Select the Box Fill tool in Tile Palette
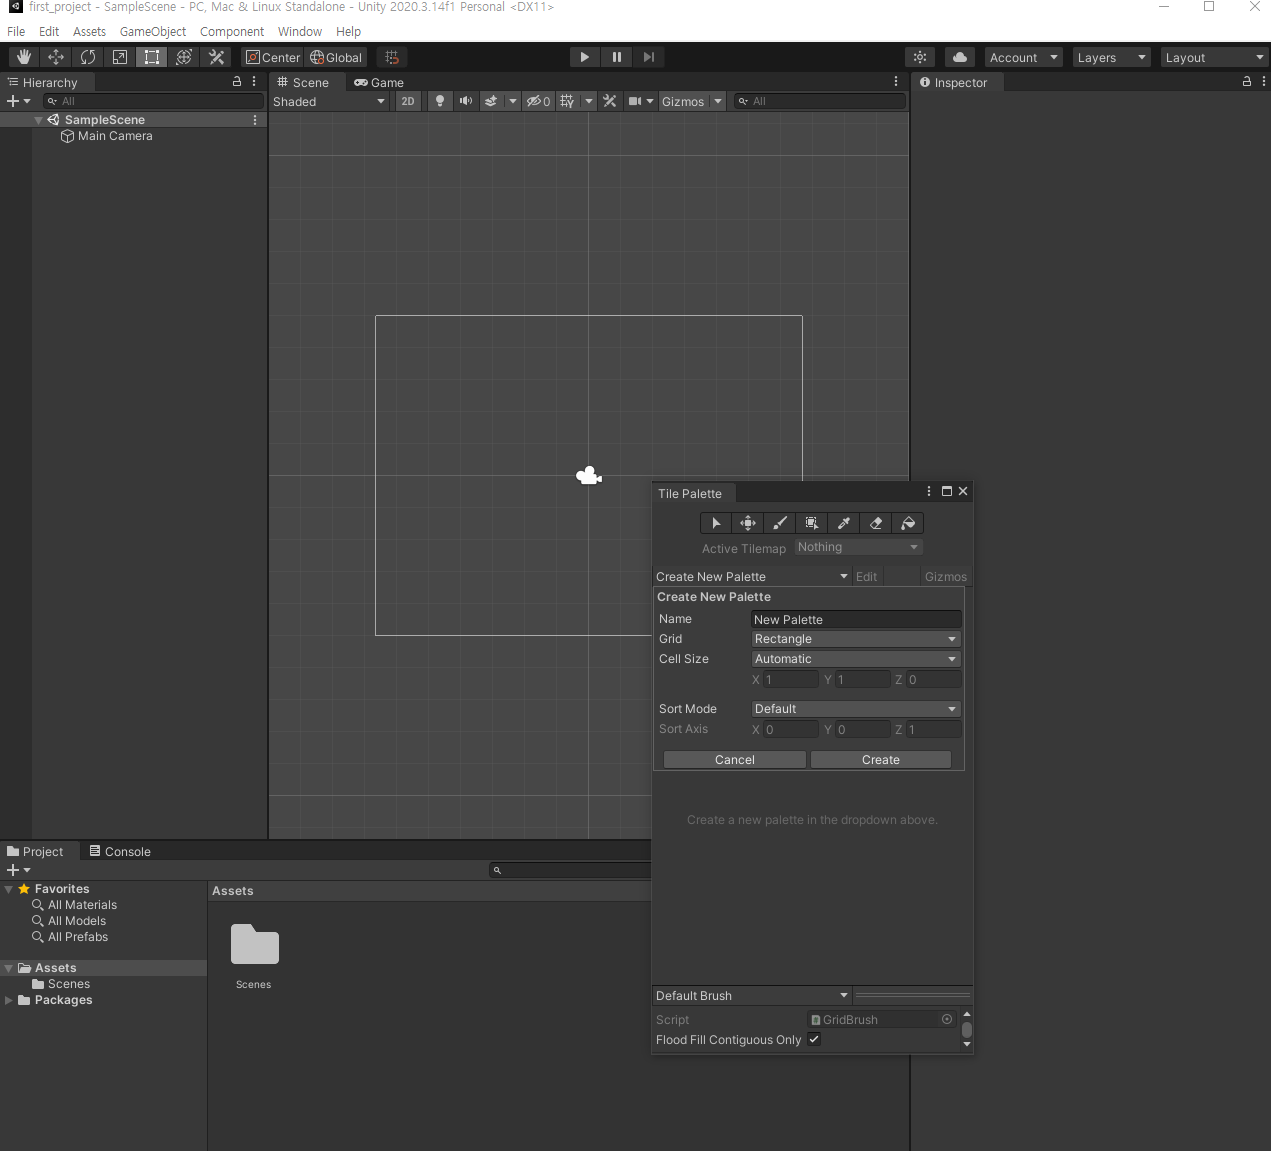 coord(811,522)
